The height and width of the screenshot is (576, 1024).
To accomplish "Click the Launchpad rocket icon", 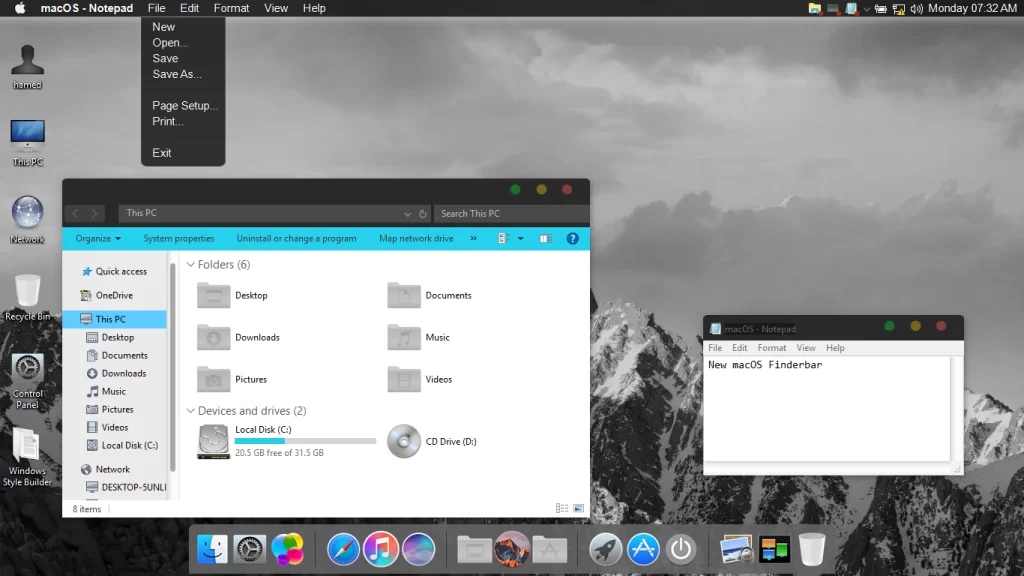I will (605, 549).
